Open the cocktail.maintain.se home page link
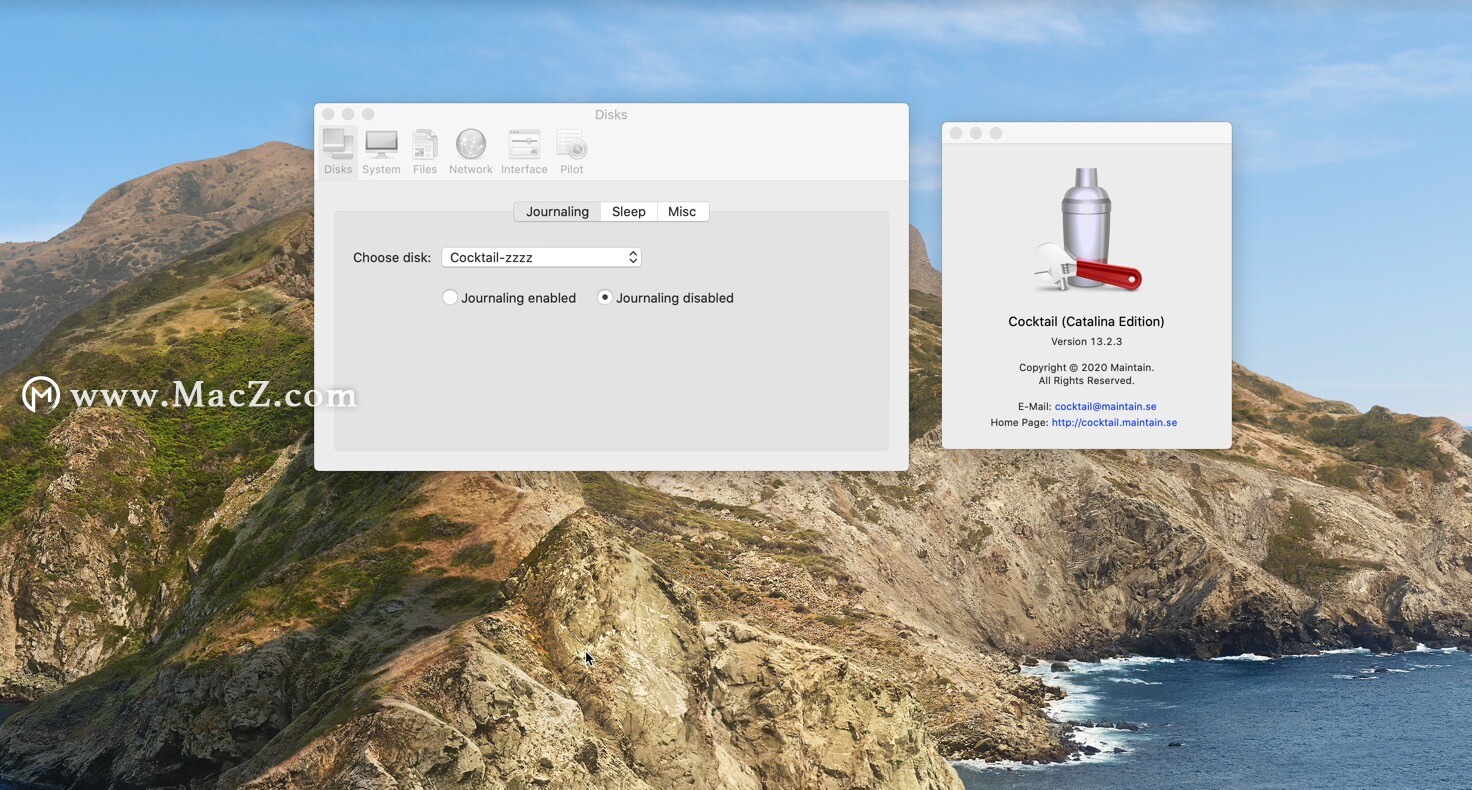This screenshot has width=1472, height=790. pos(1114,423)
